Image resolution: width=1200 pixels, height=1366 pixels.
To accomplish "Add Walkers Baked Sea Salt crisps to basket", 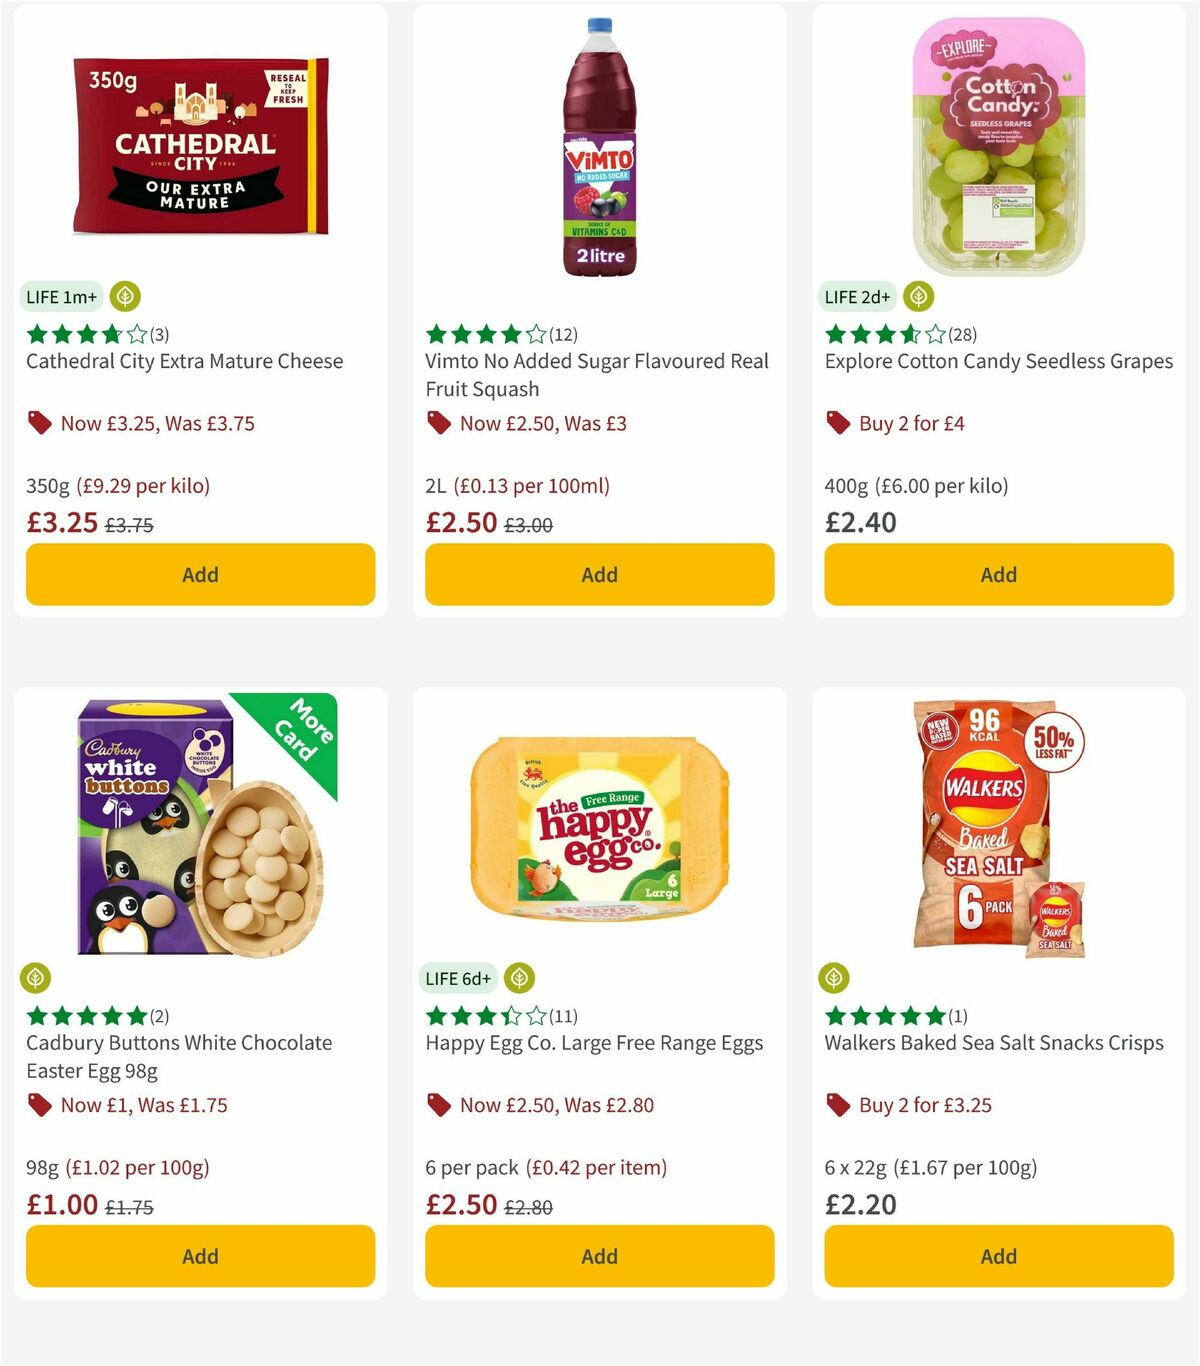I will click(998, 1256).
